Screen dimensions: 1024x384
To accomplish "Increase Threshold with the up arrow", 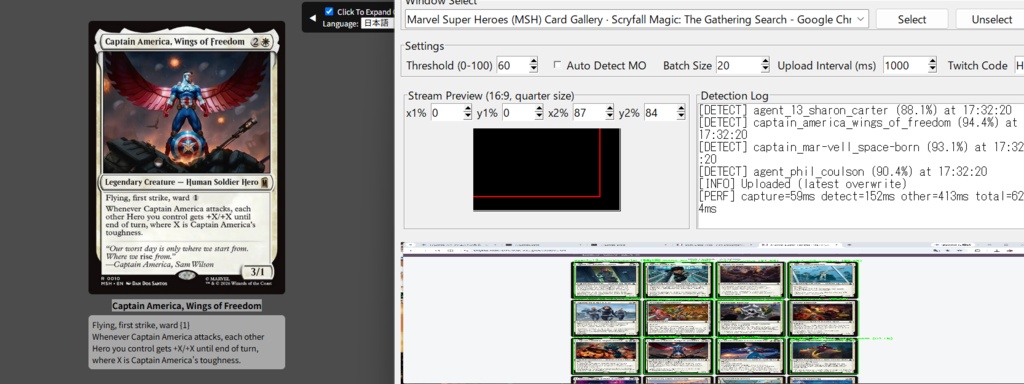I will click(534, 61).
